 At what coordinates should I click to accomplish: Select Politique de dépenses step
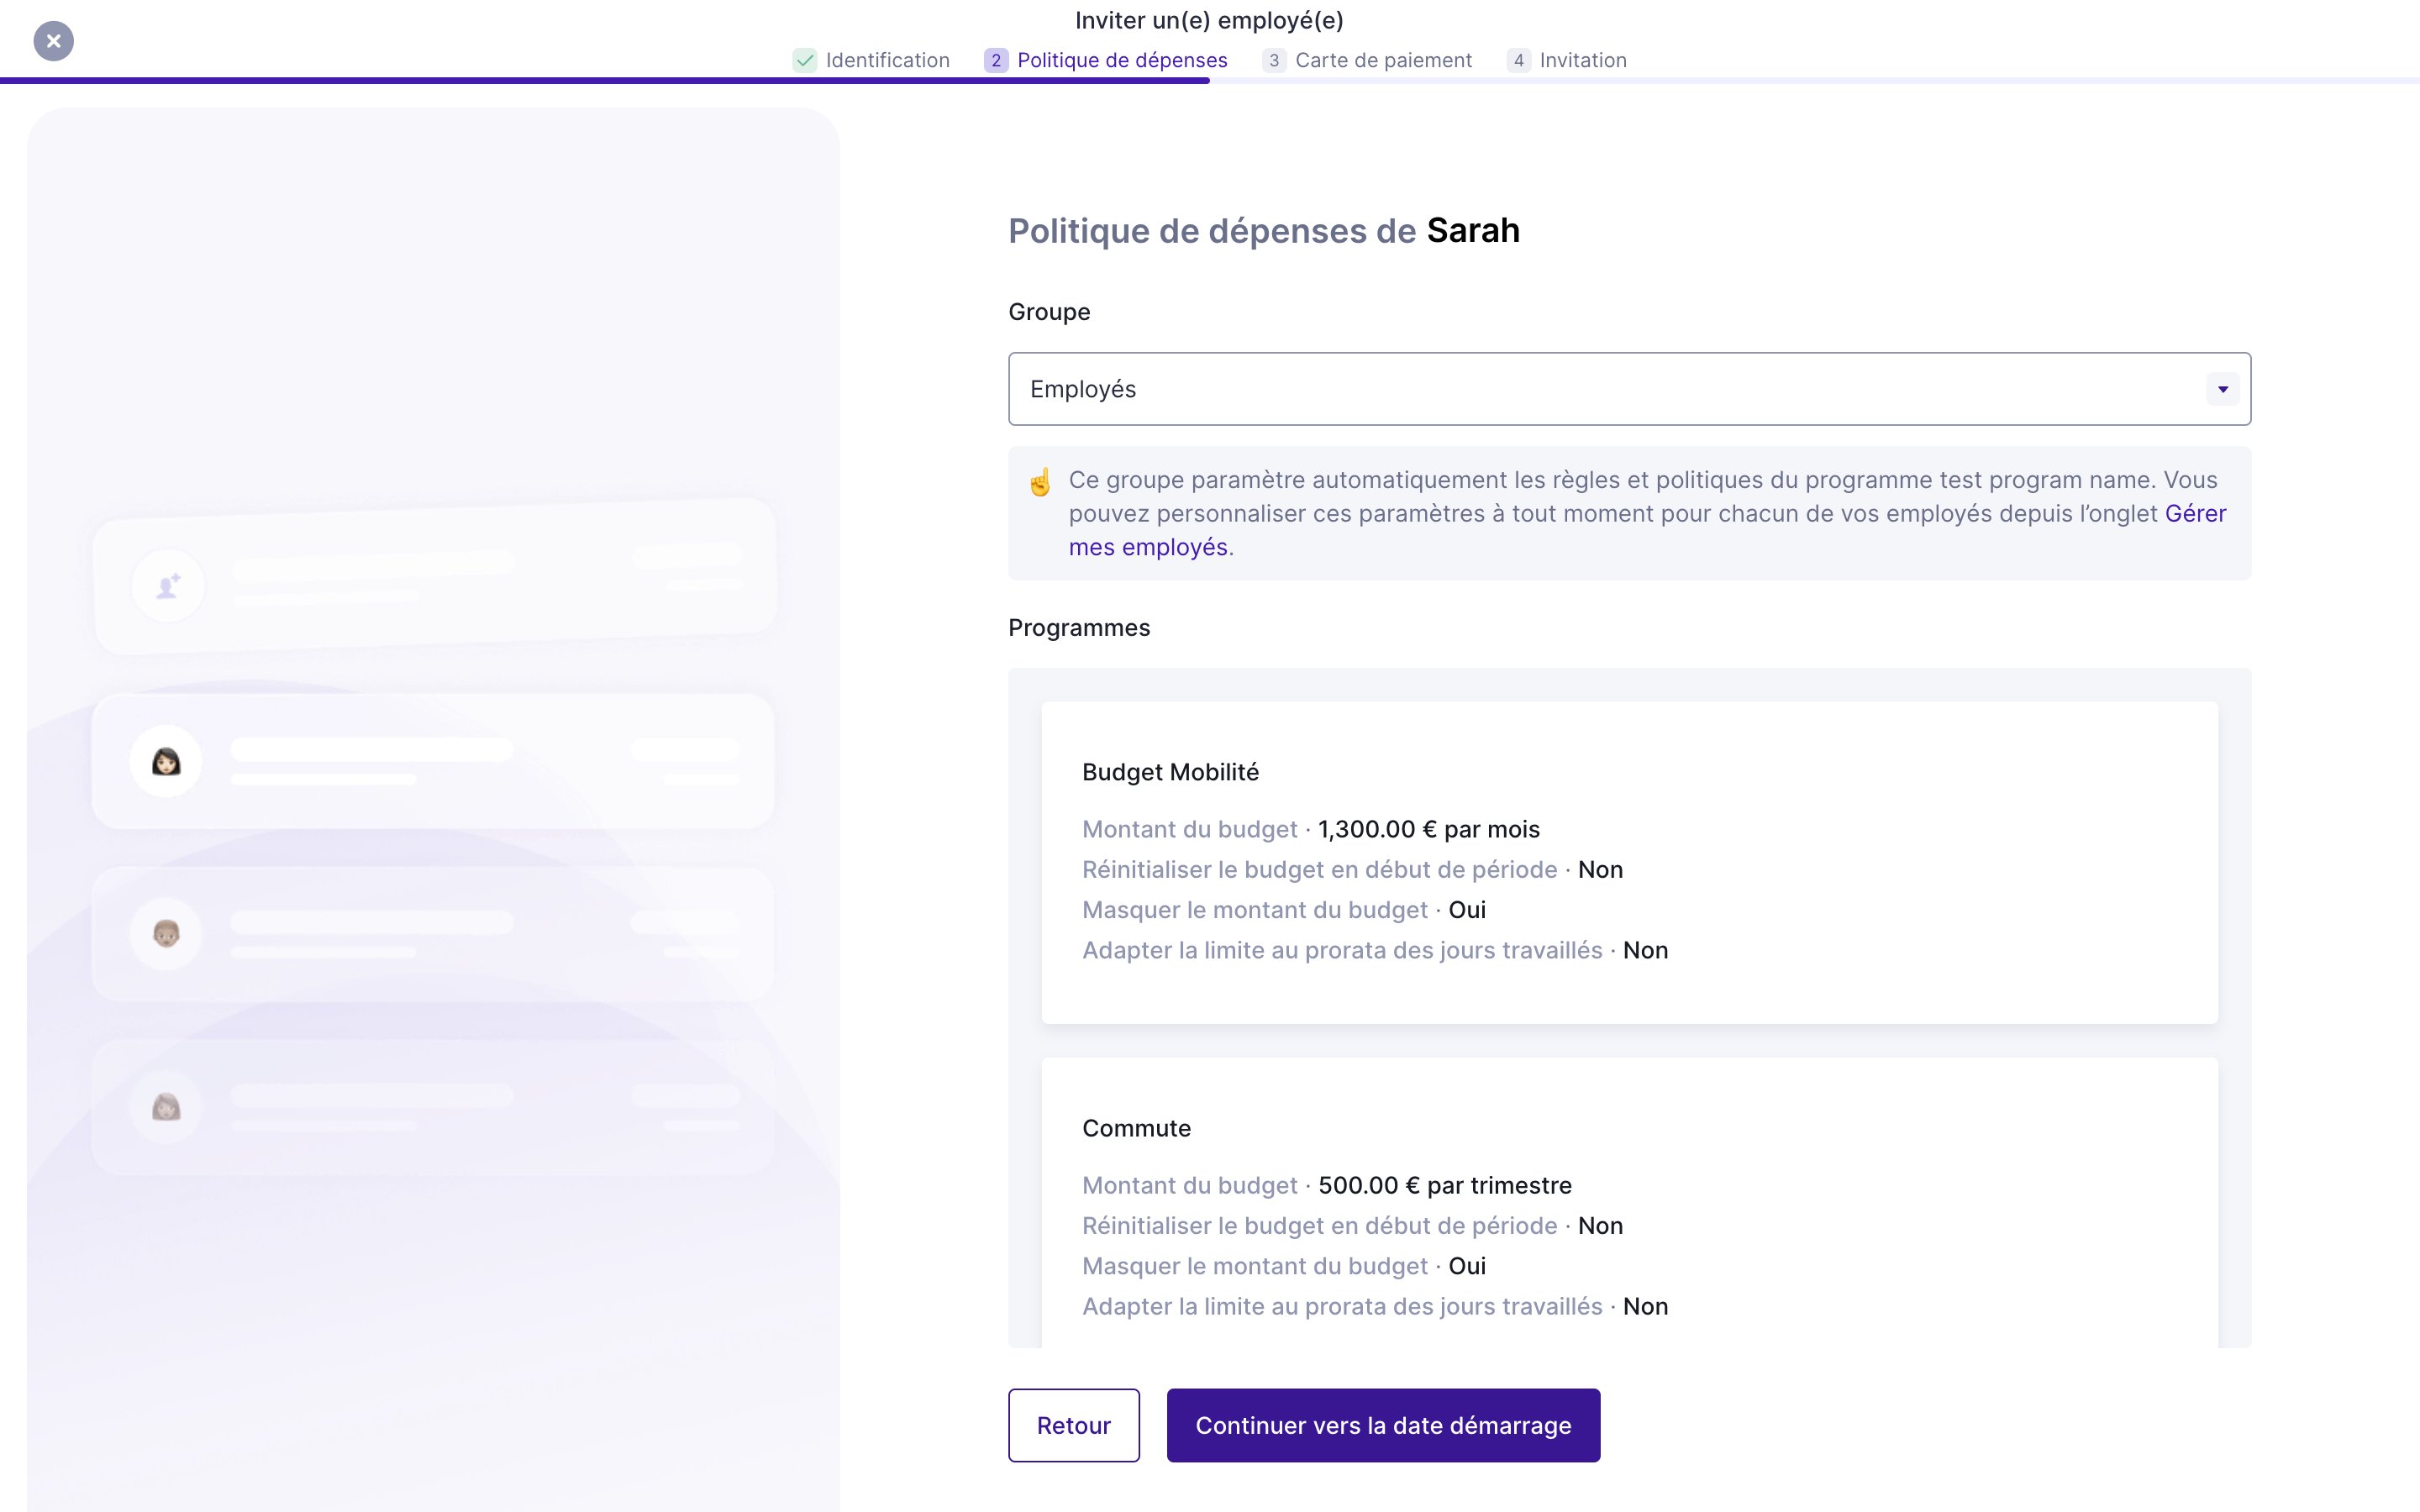click(x=1121, y=60)
